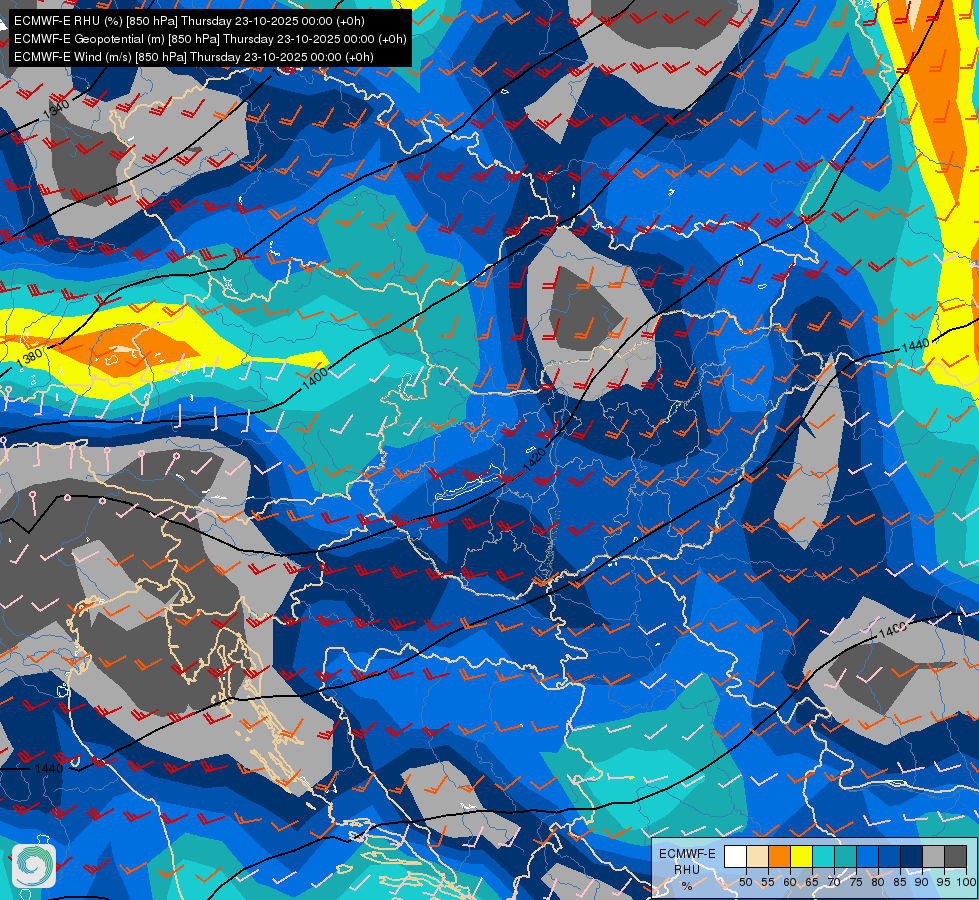Click the 1380 geopotential contour label
The height and width of the screenshot is (900, 979).
pyautogui.click(x=29, y=357)
